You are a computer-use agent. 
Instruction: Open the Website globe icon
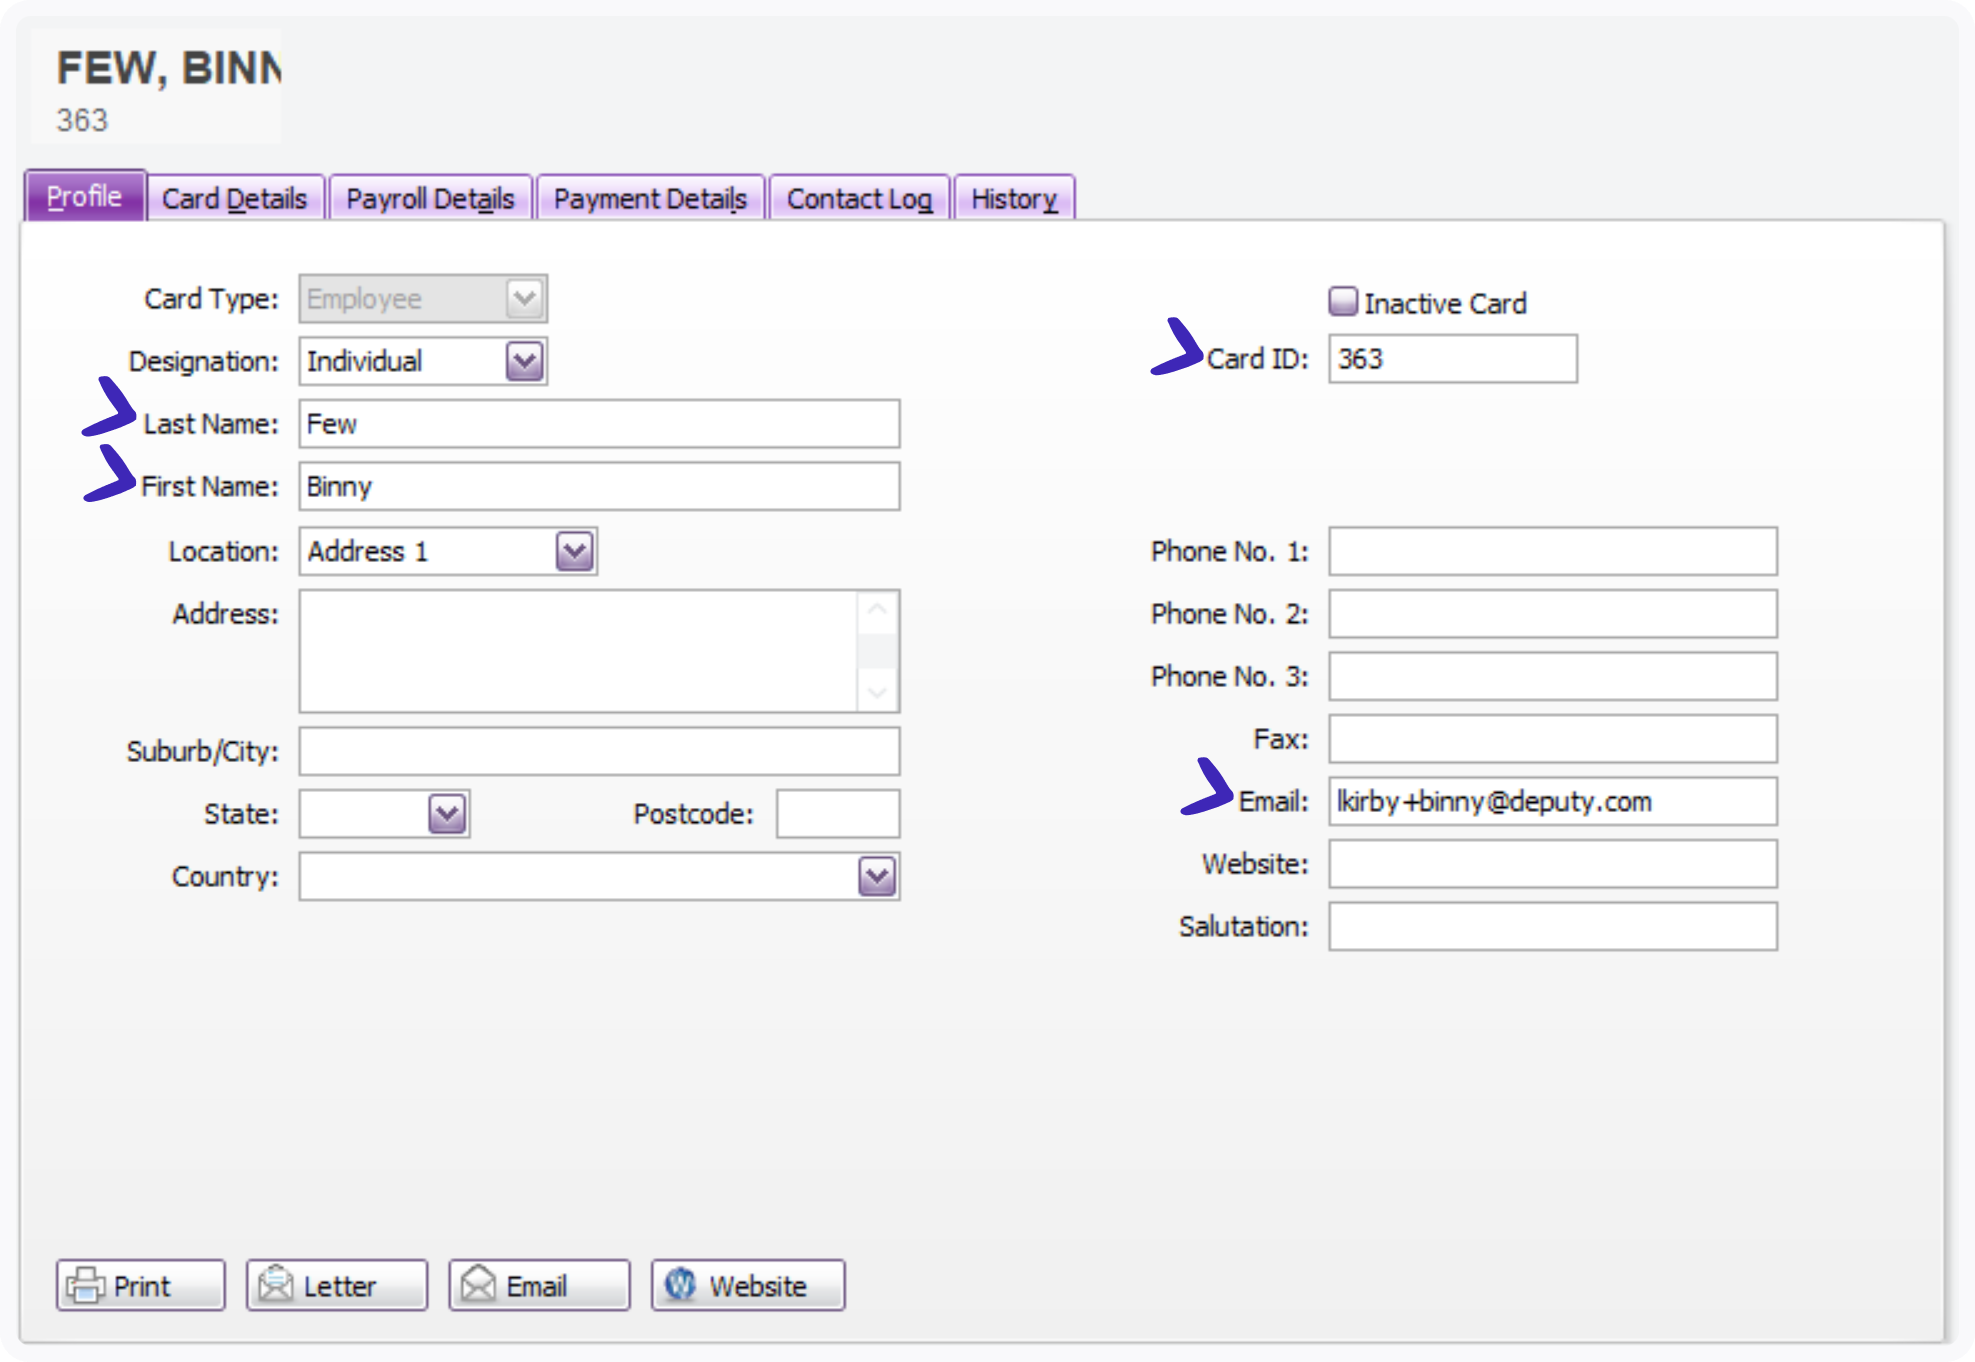coord(680,1284)
